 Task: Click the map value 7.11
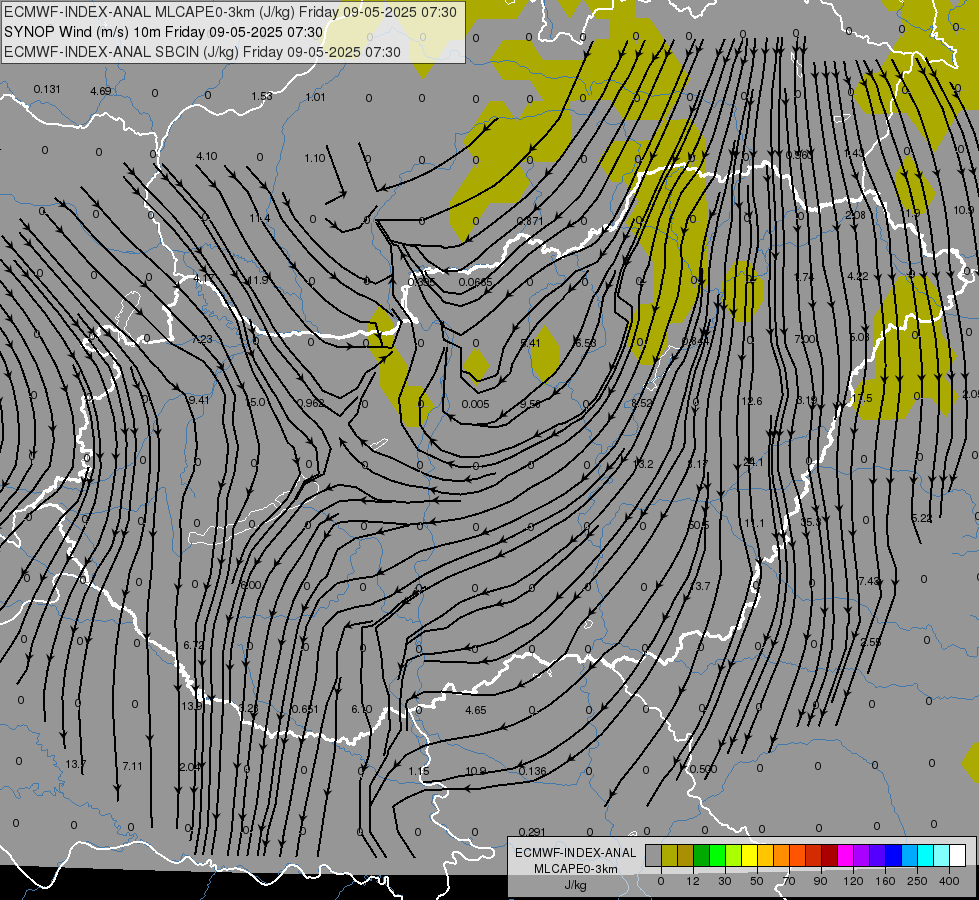pos(132,766)
